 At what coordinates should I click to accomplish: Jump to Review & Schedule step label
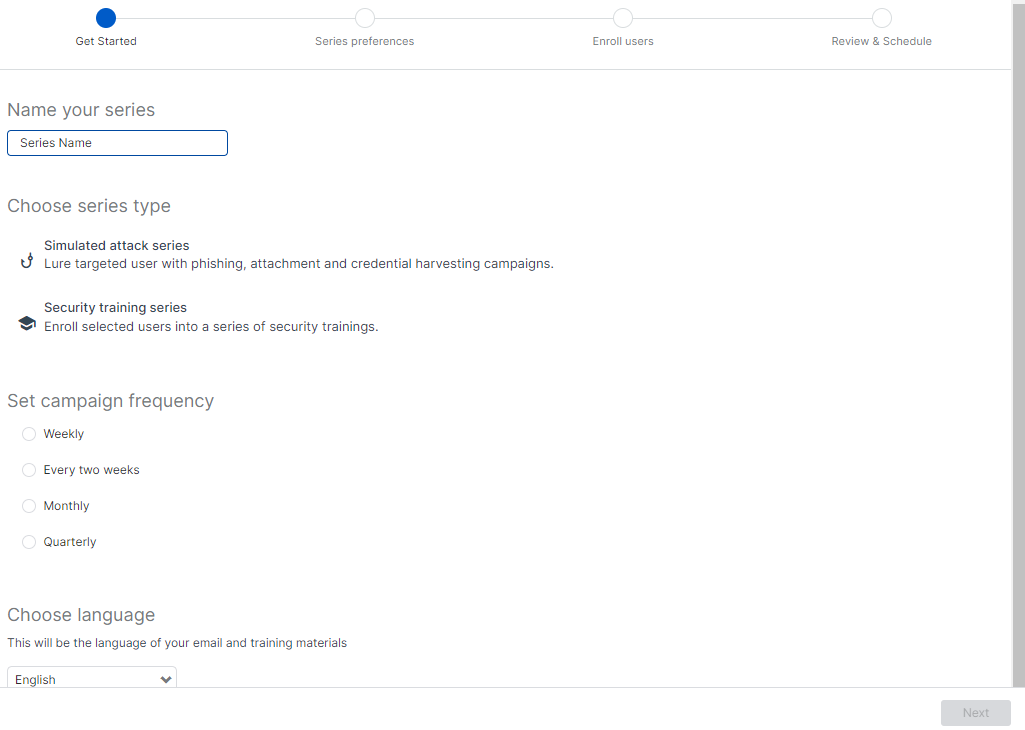[881, 41]
